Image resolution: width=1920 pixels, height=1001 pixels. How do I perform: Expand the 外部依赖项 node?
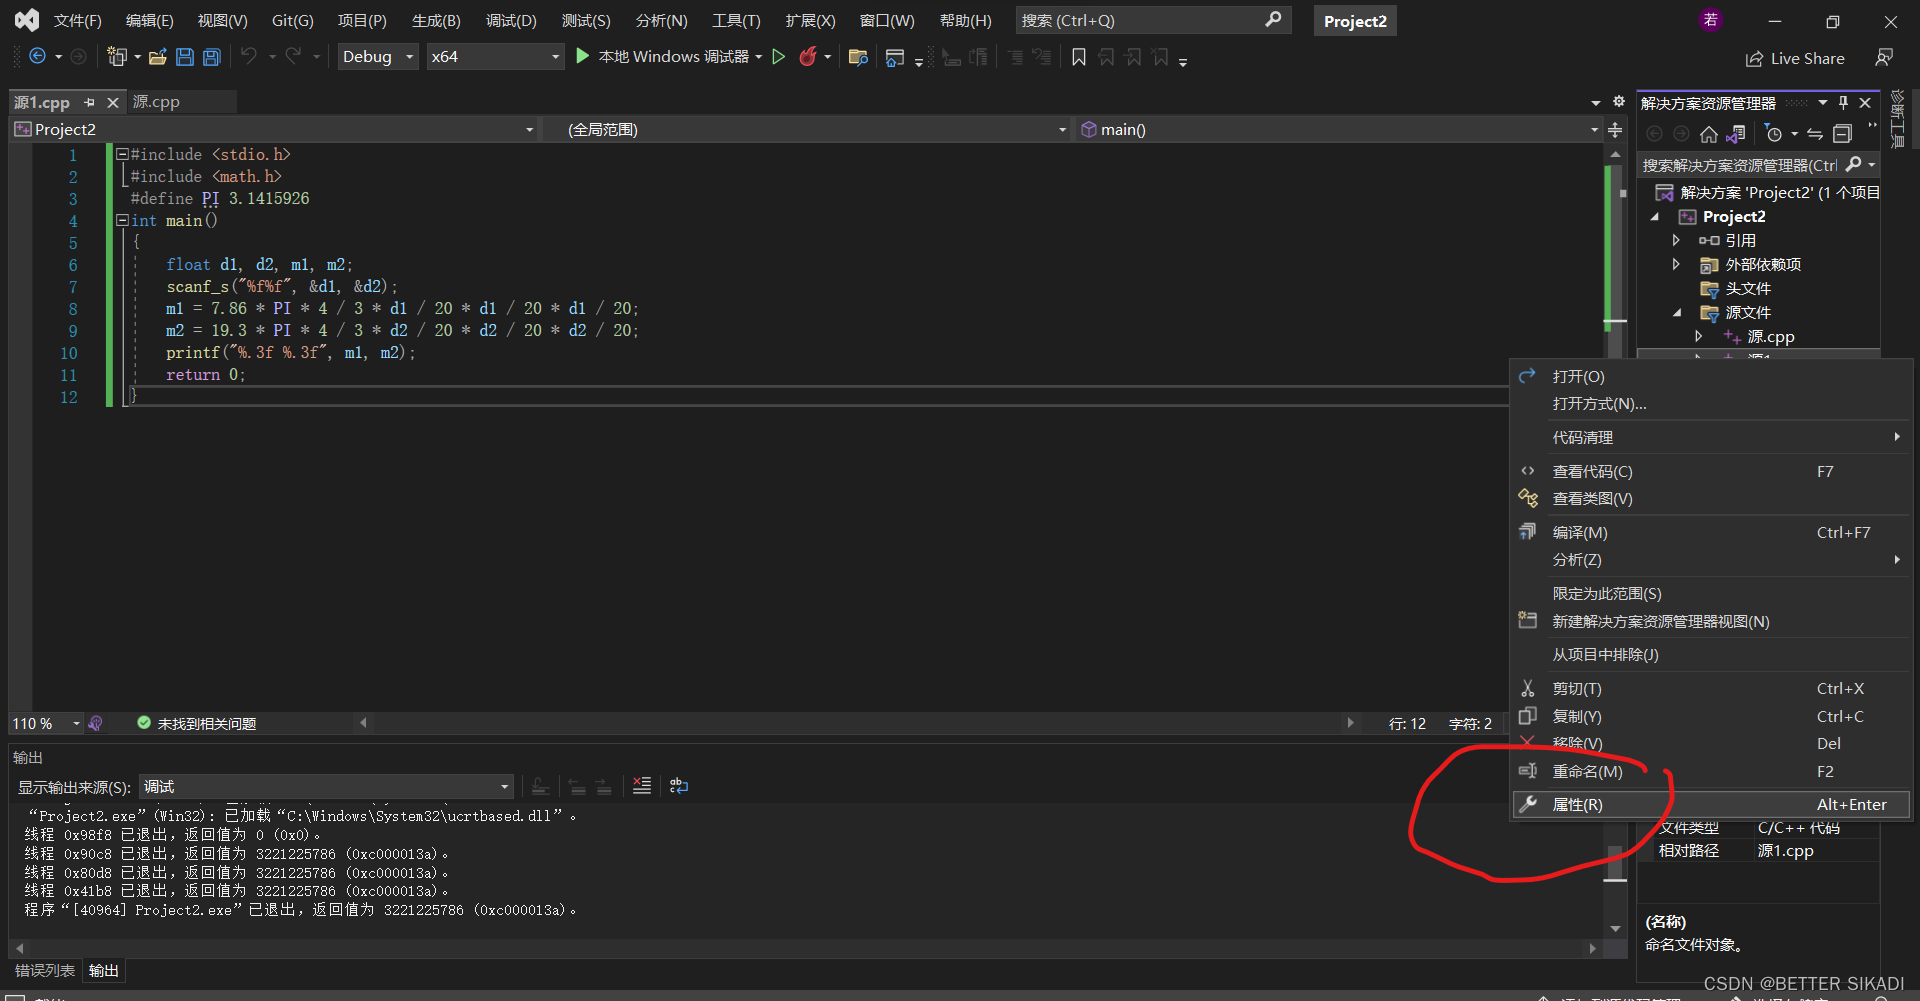pos(1677,264)
